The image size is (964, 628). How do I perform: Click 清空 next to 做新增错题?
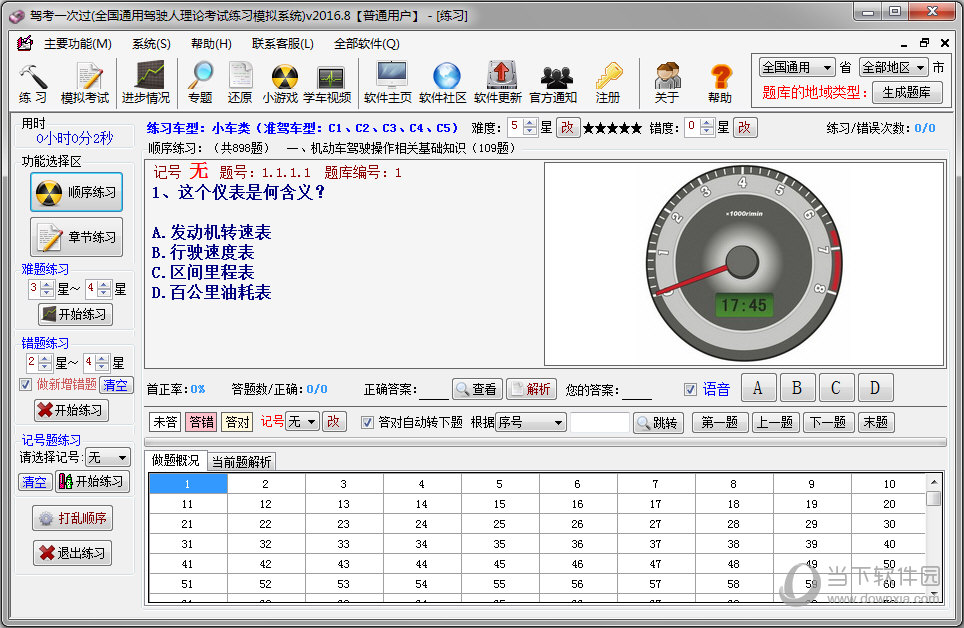click(x=116, y=384)
